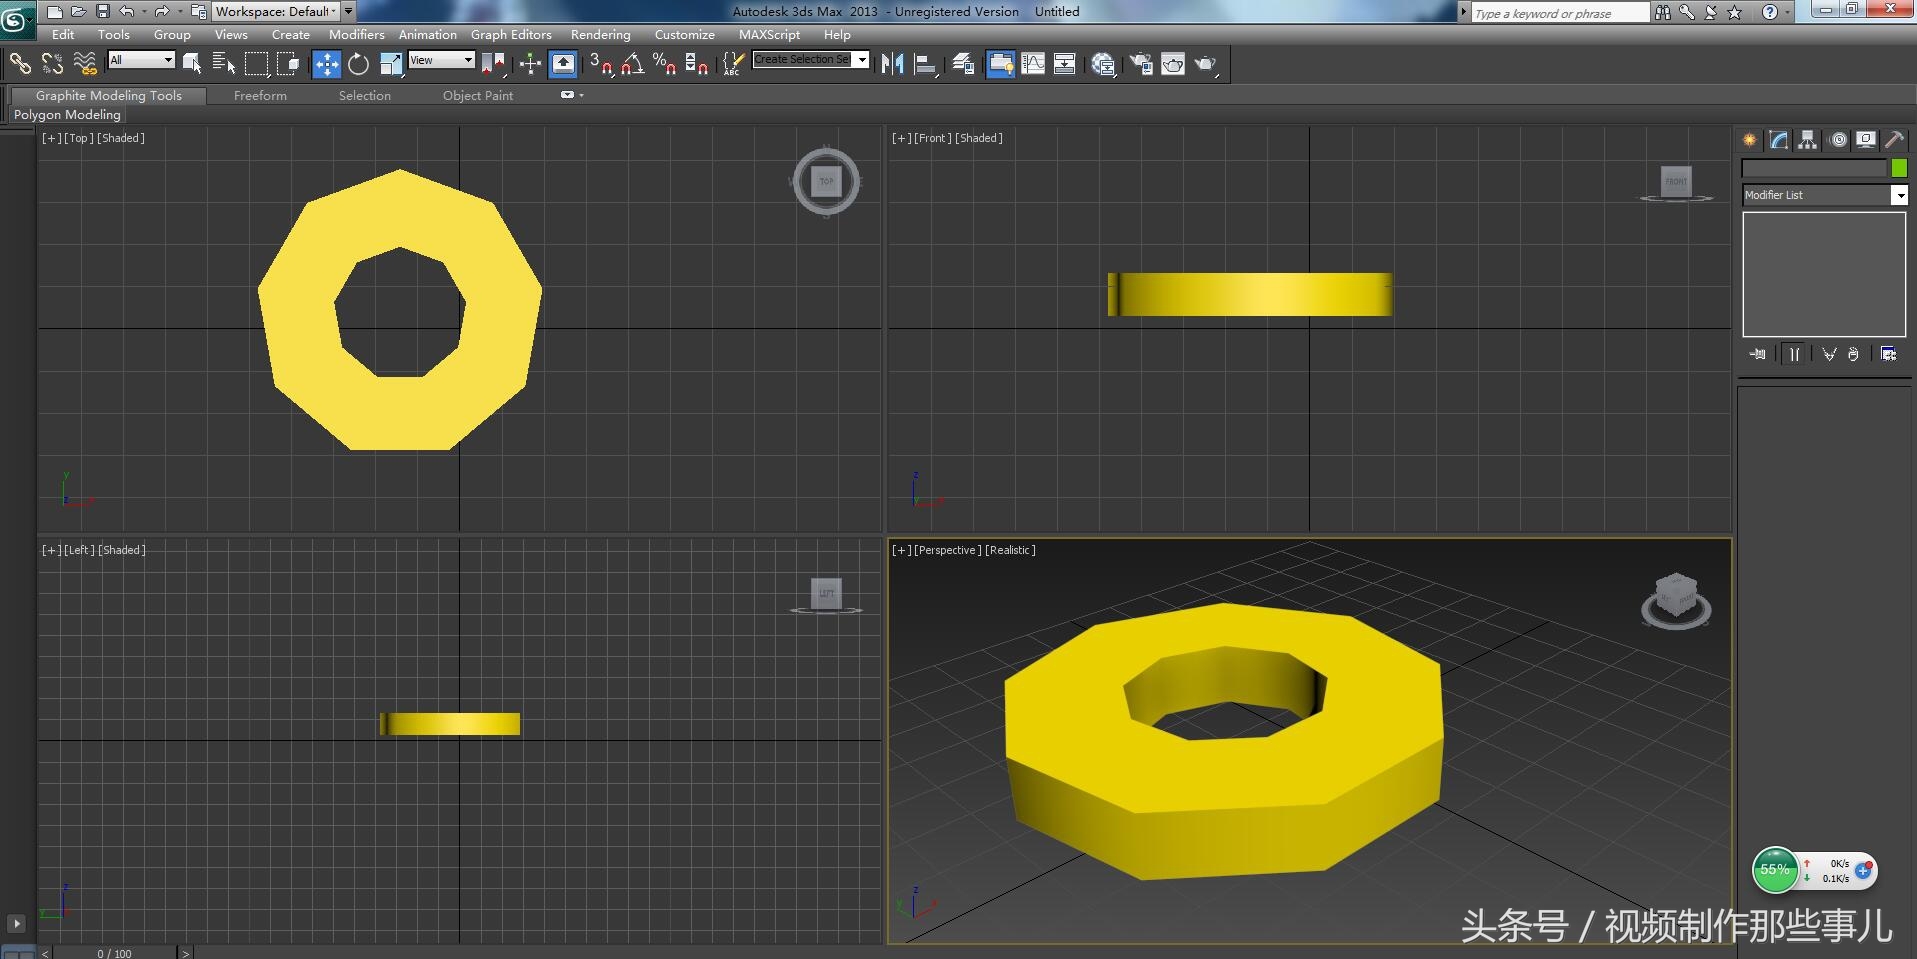Switch to the Freeform ribbon tab

click(x=260, y=96)
